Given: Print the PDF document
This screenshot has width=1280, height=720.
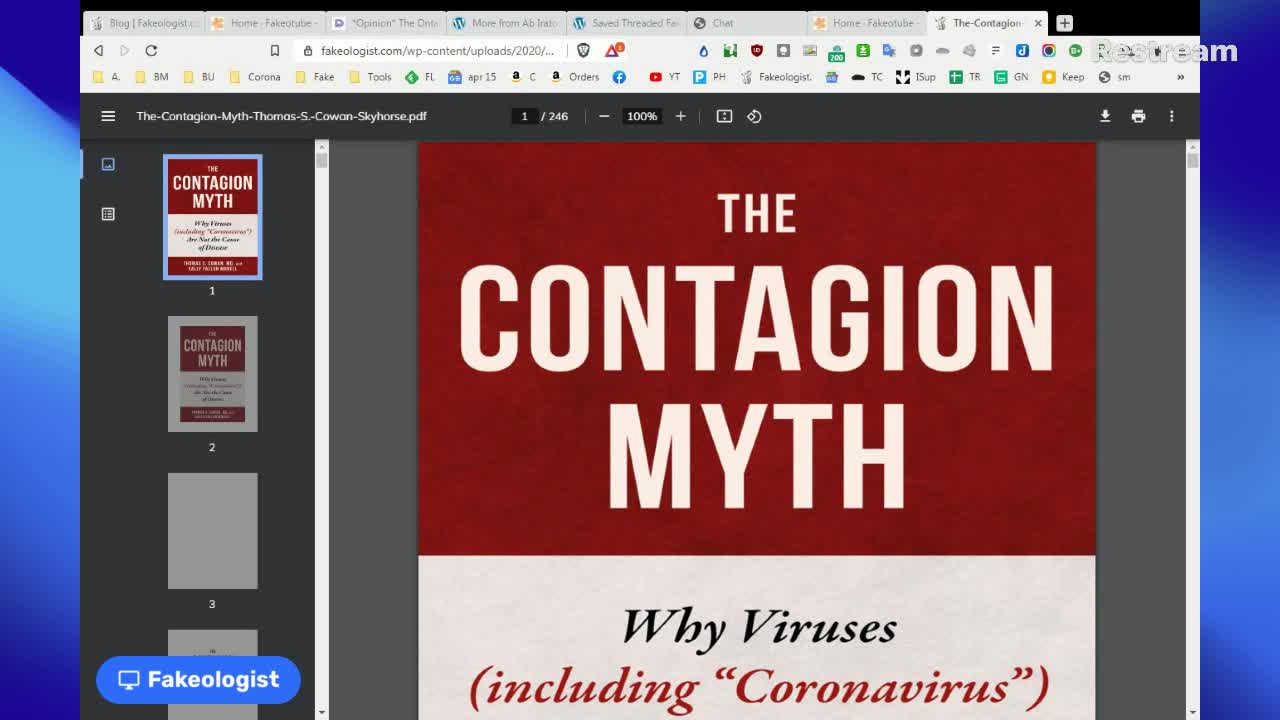Looking at the screenshot, I should [x=1138, y=116].
